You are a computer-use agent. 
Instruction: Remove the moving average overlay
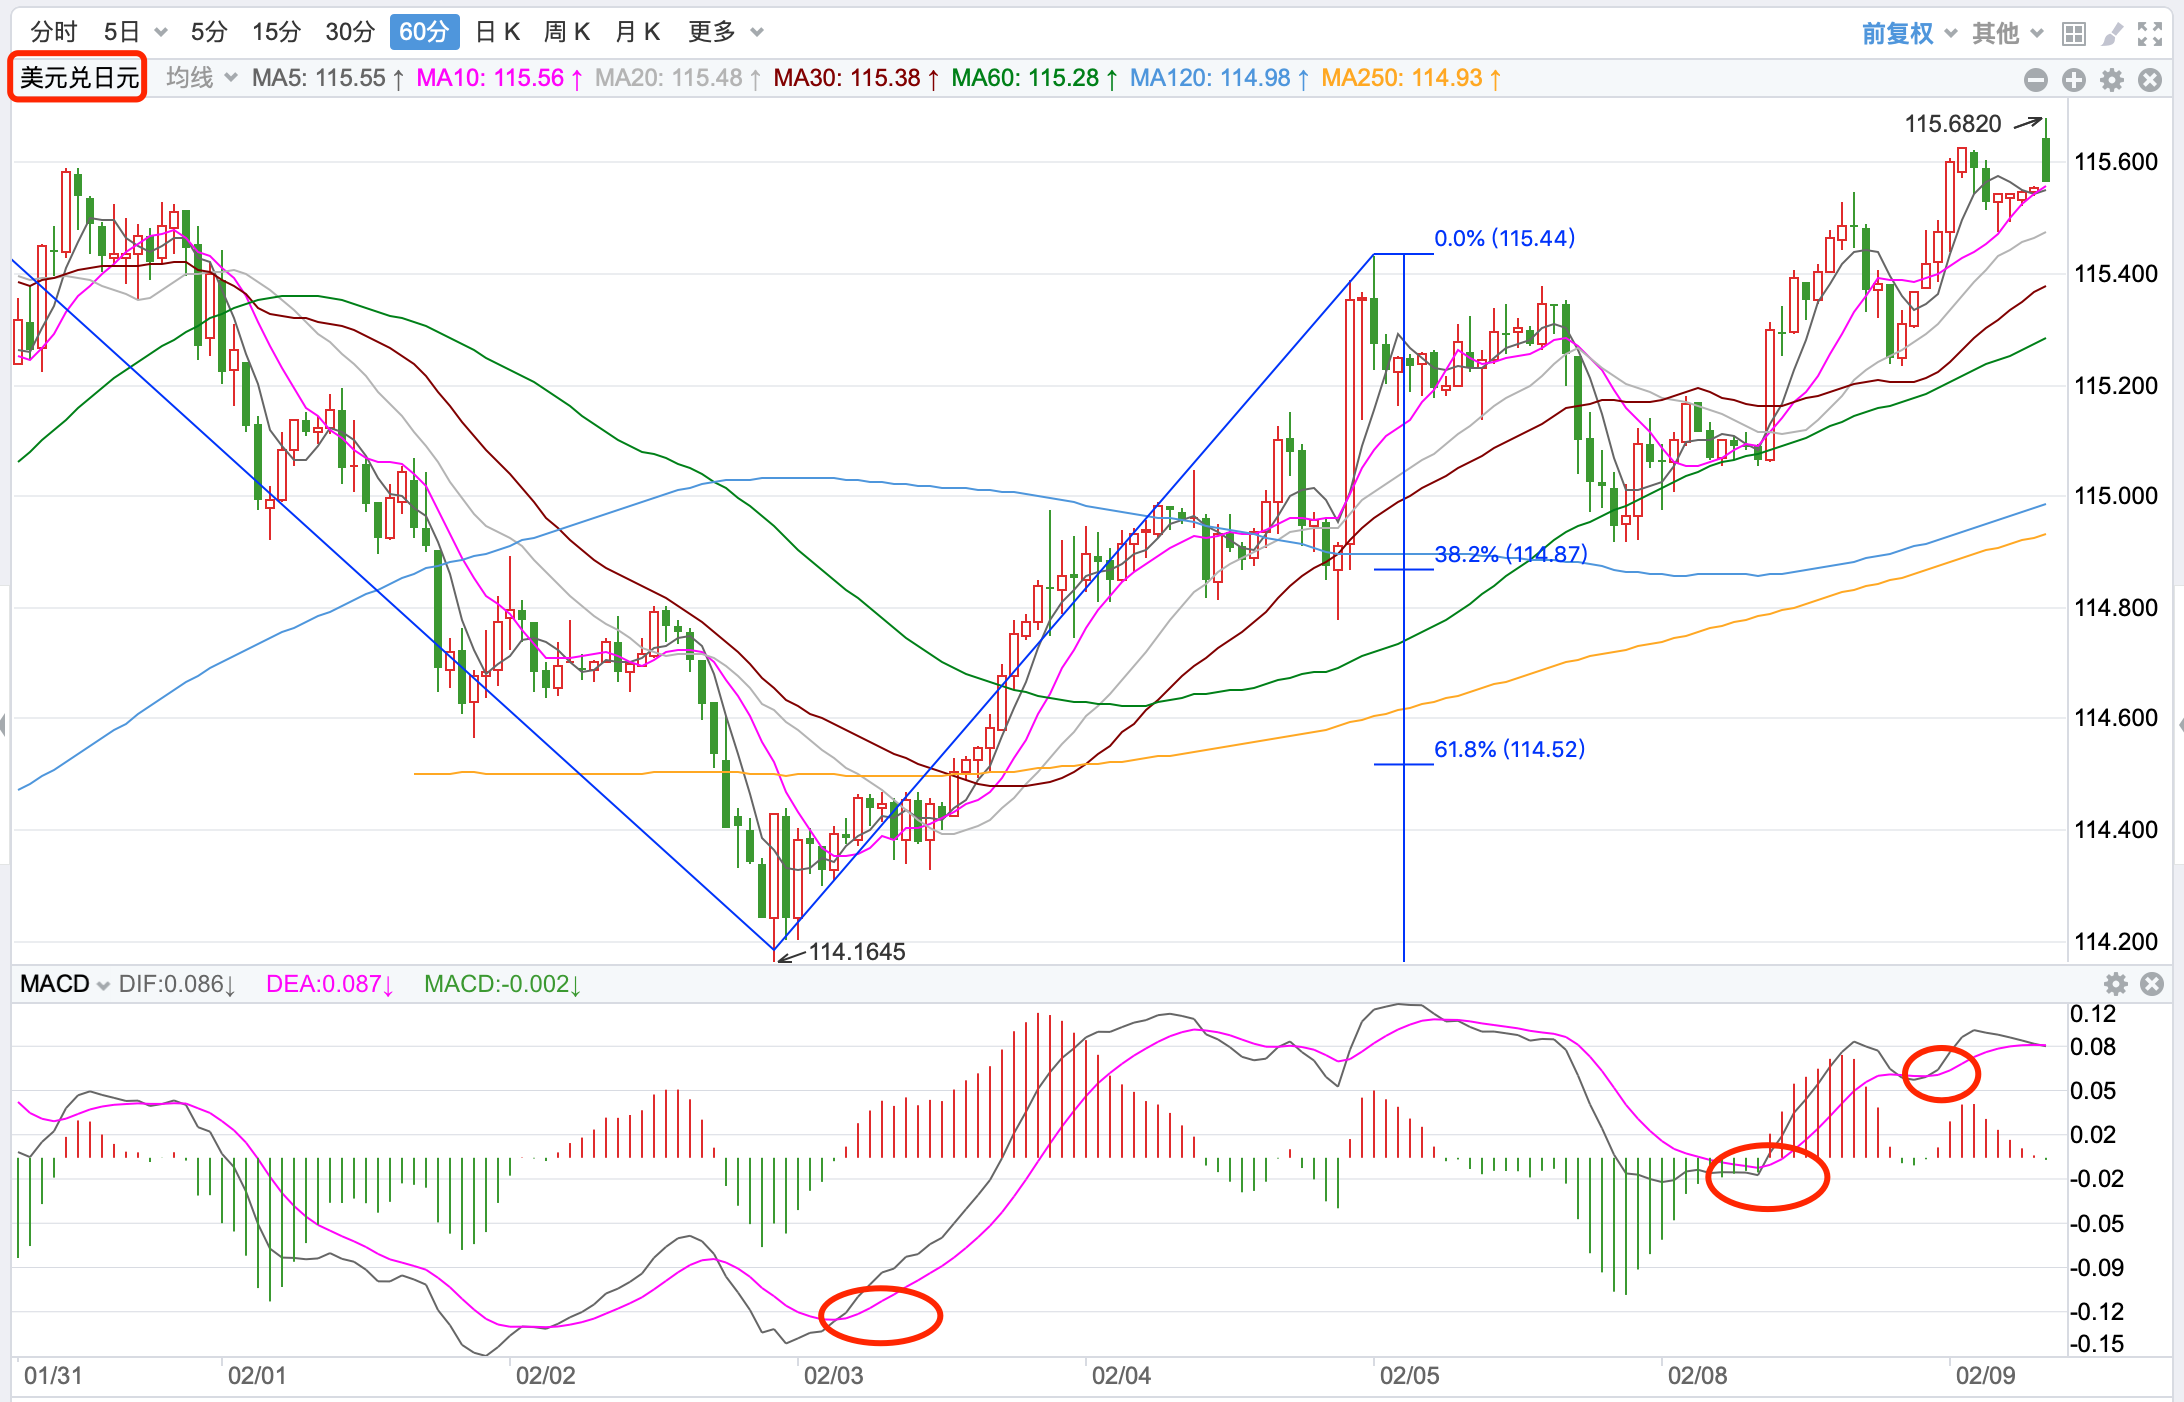pyautogui.click(x=2150, y=80)
